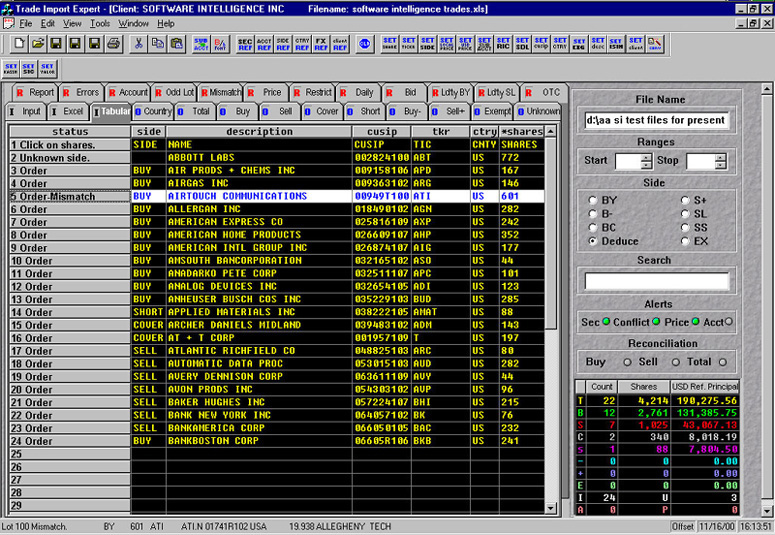Image resolution: width=775 pixels, height=535 pixels.
Task: Click the last top-row toolbar icon with magnifier
Action: pyautogui.click(x=654, y=44)
